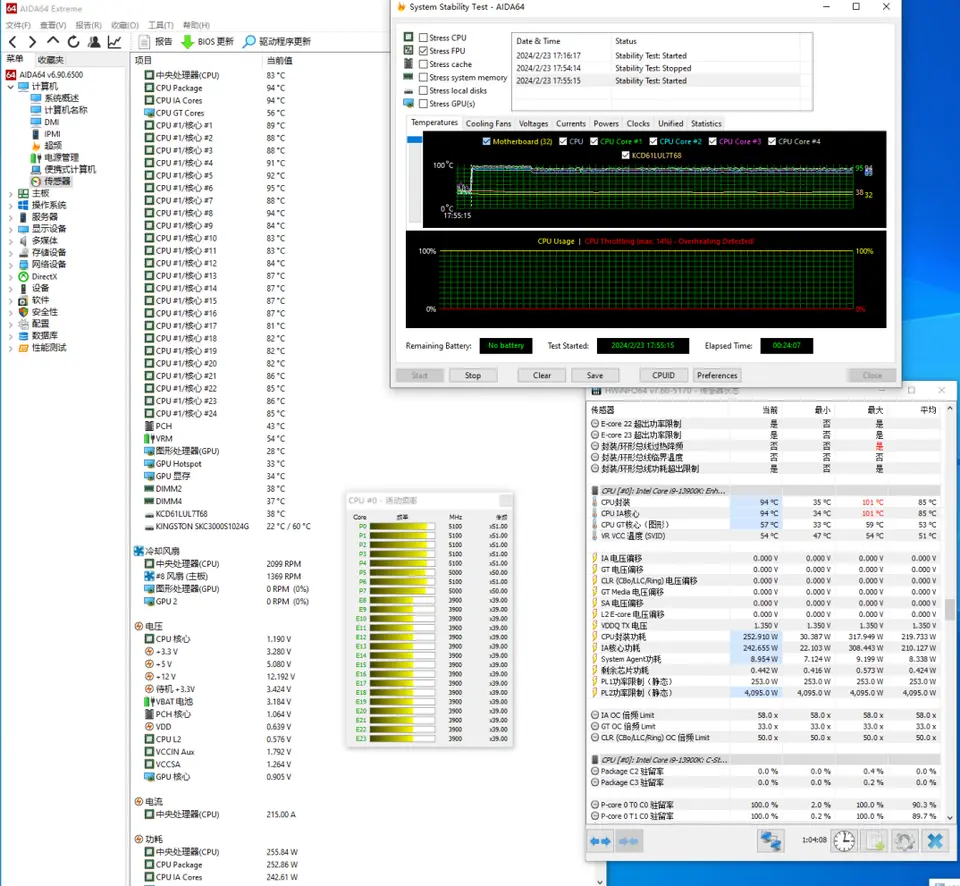Switch to the 收藏夹 favorites tab

point(50,59)
